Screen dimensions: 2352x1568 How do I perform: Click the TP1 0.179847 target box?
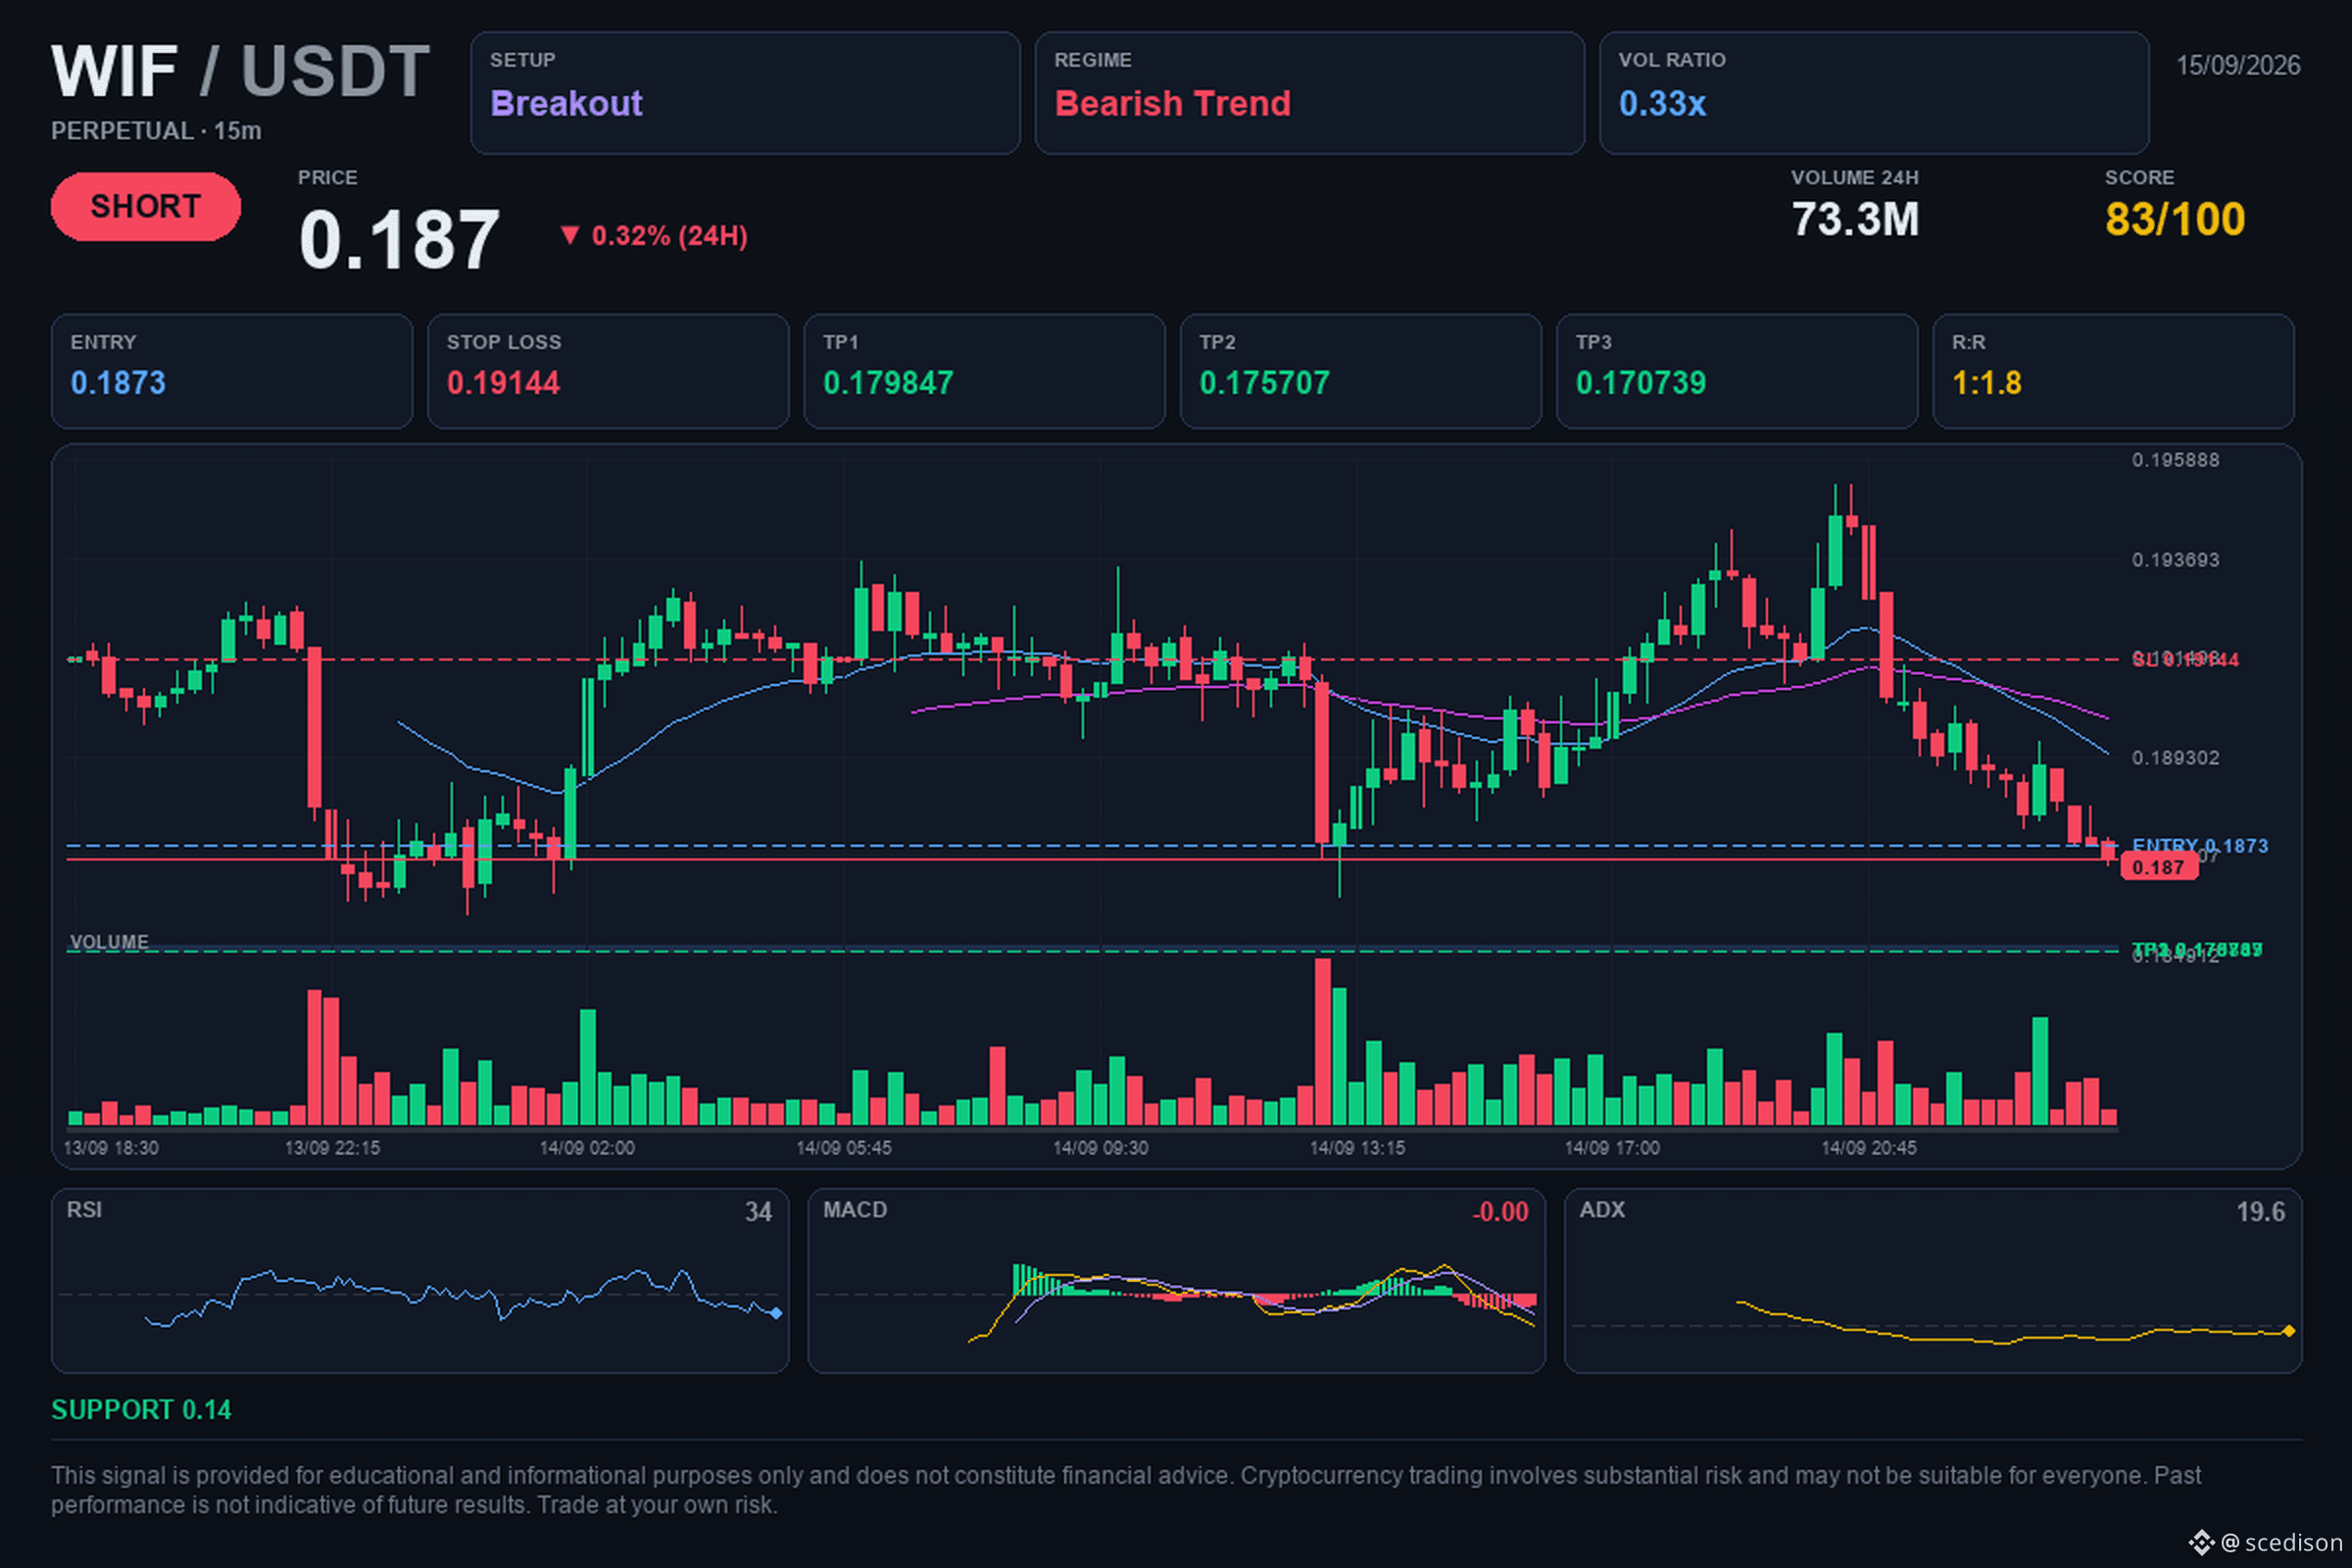984,371
